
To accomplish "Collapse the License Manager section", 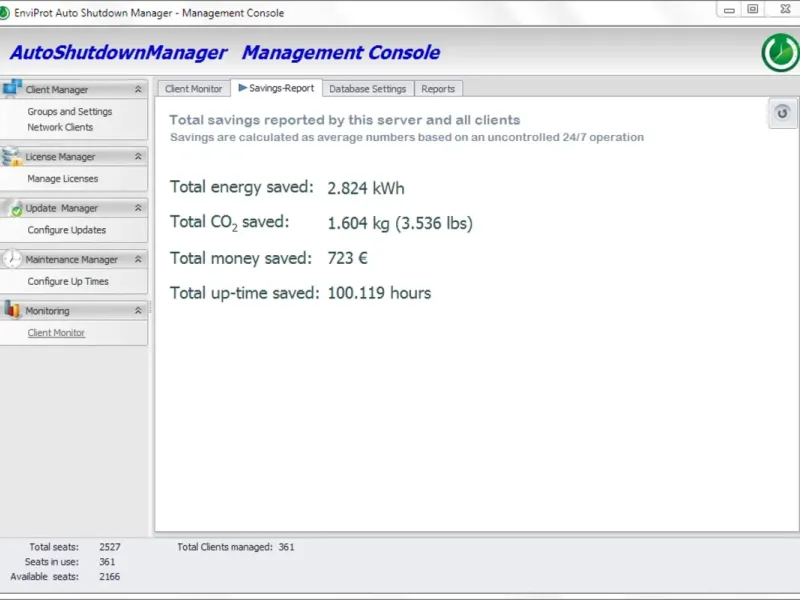I will [138, 157].
